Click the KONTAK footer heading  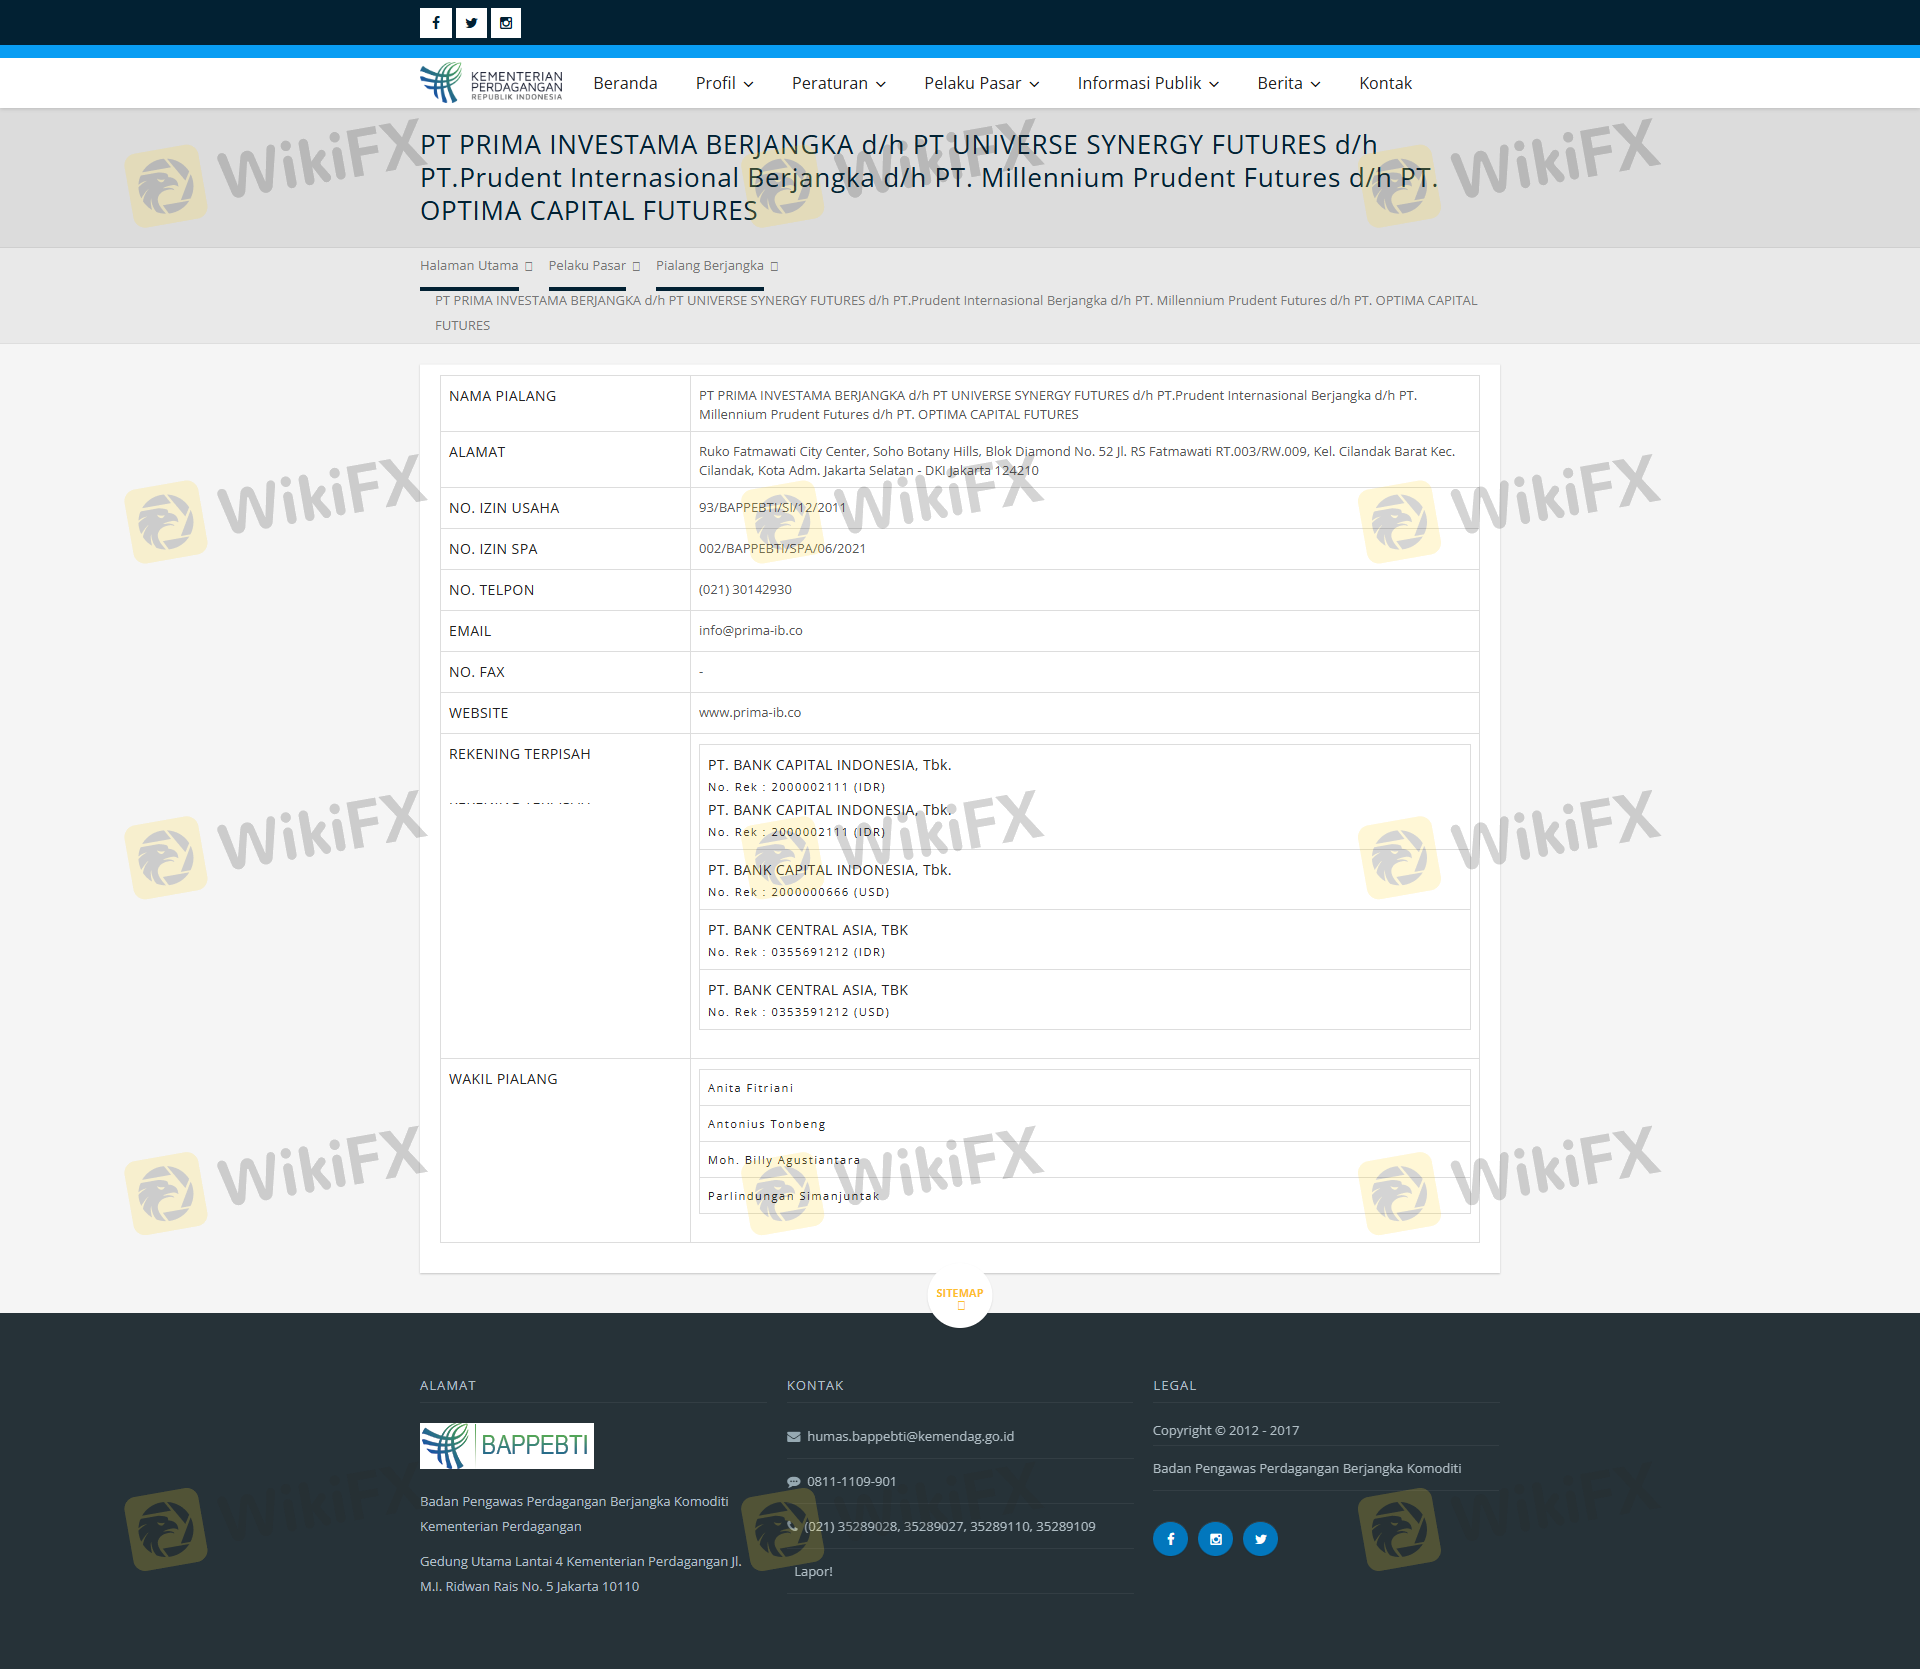815,1385
